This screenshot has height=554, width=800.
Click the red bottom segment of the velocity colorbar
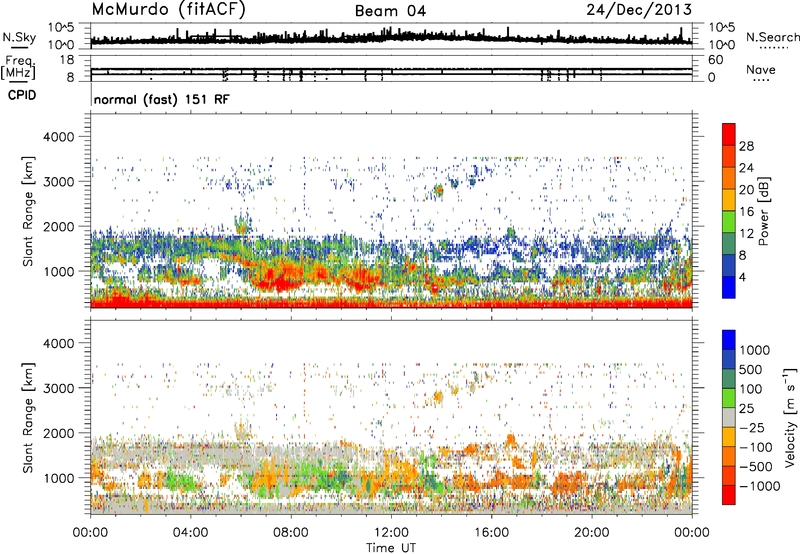point(729,495)
